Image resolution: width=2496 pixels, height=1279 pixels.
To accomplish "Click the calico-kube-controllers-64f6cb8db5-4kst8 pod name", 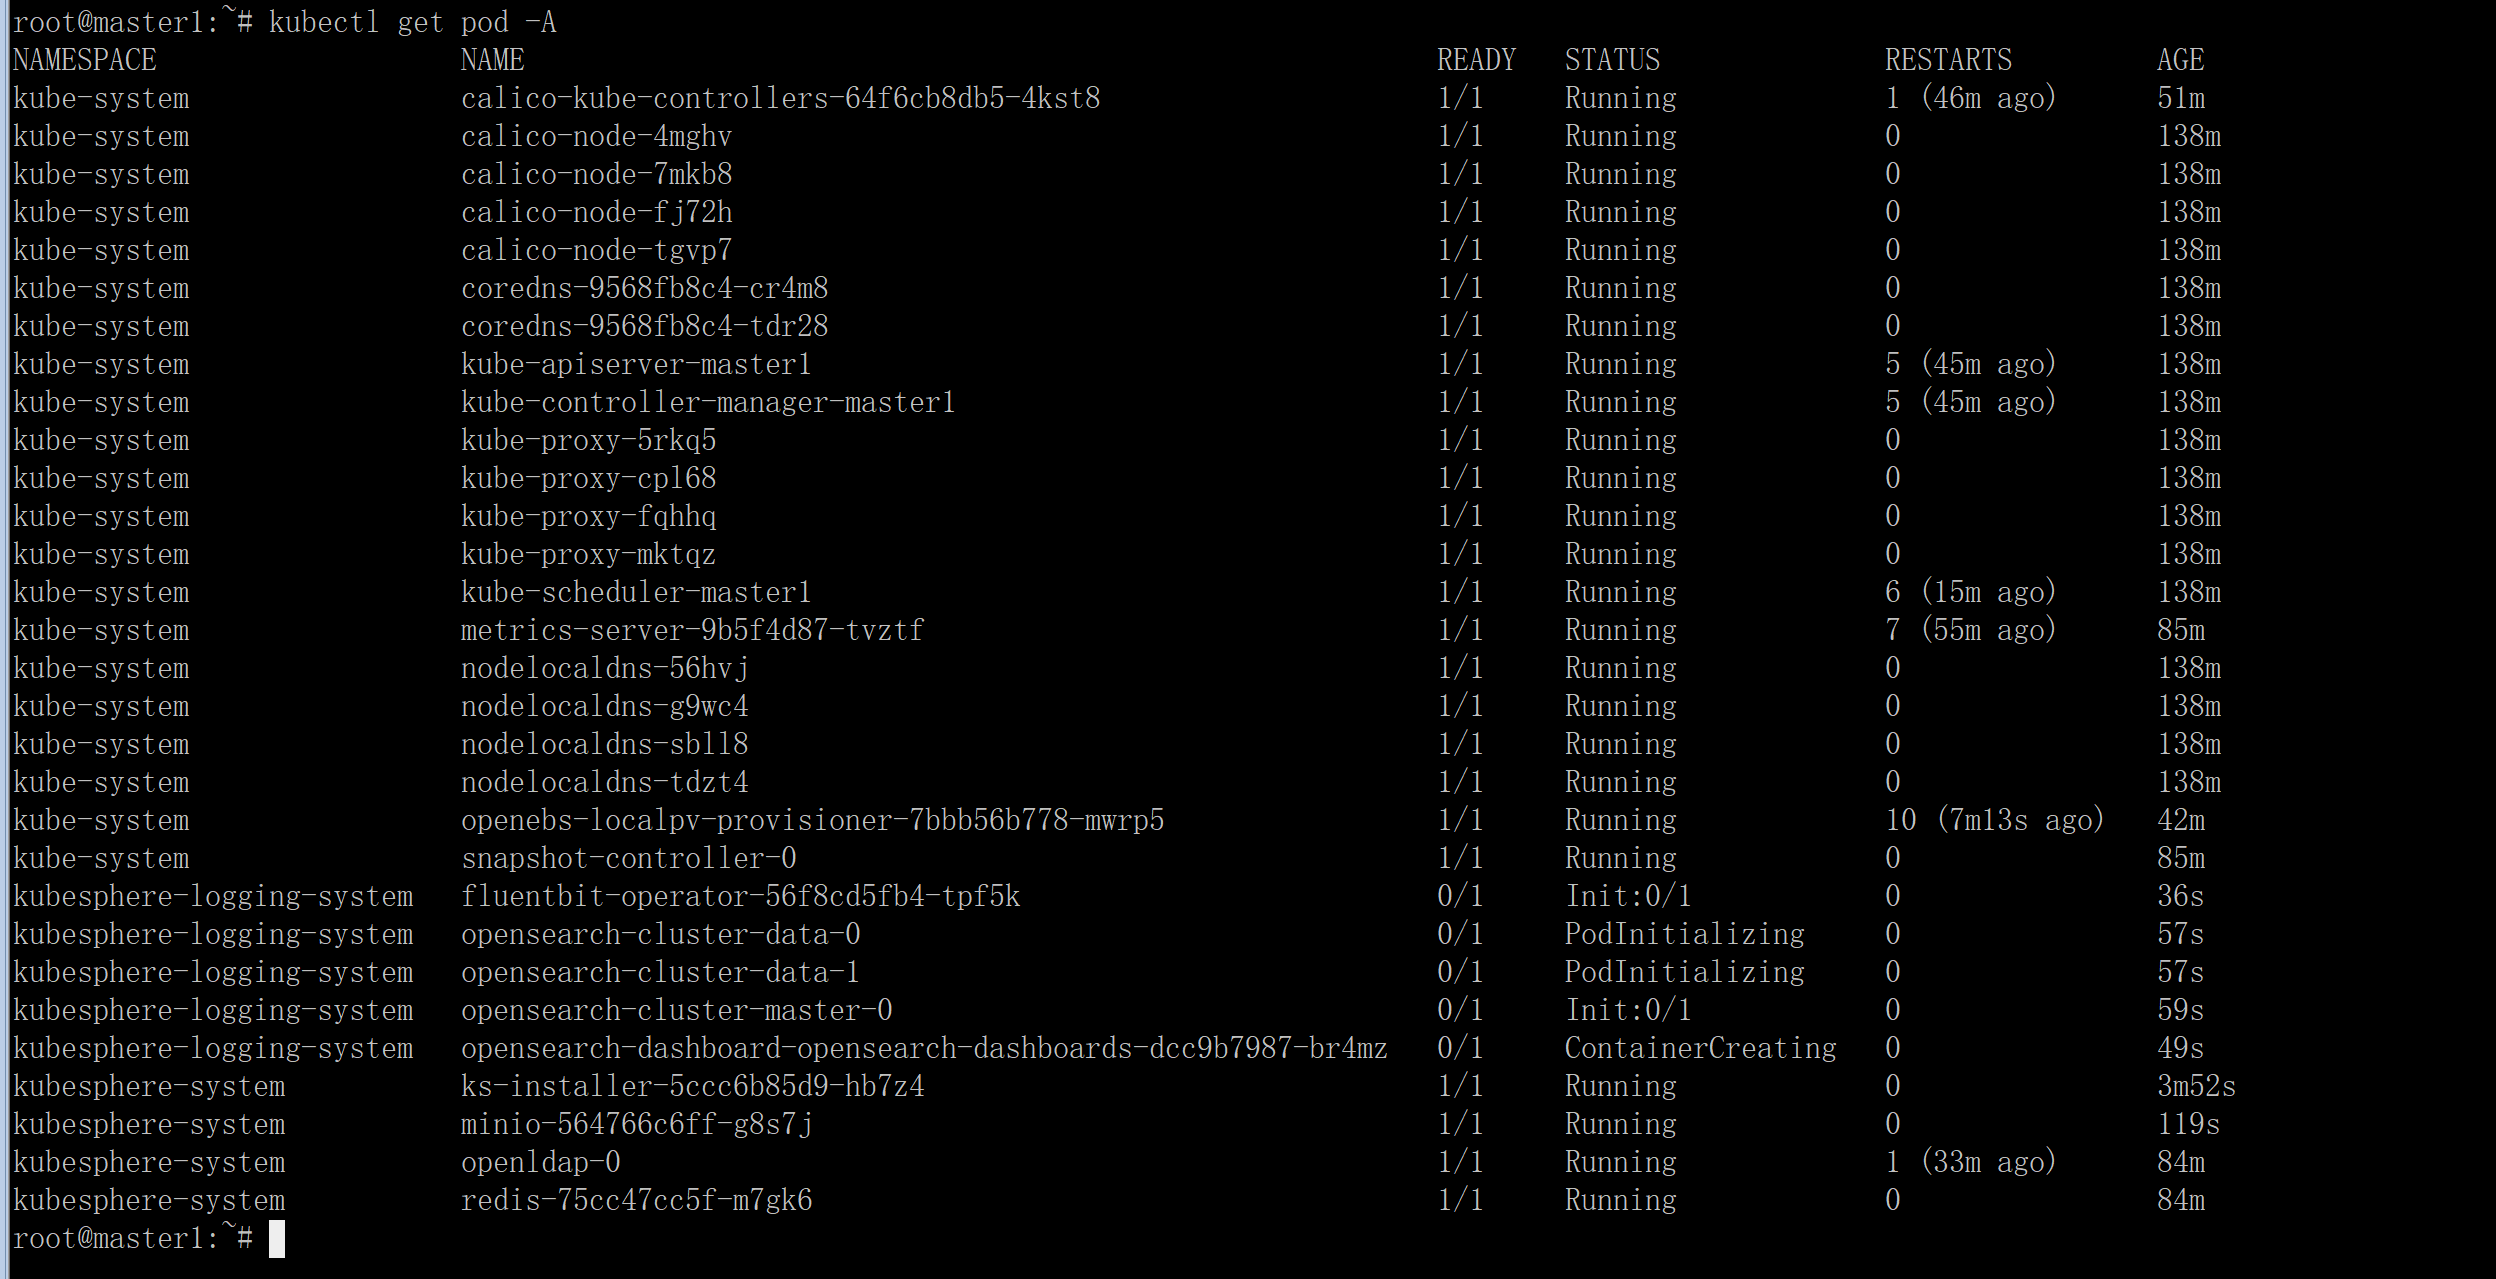I will pos(780,98).
